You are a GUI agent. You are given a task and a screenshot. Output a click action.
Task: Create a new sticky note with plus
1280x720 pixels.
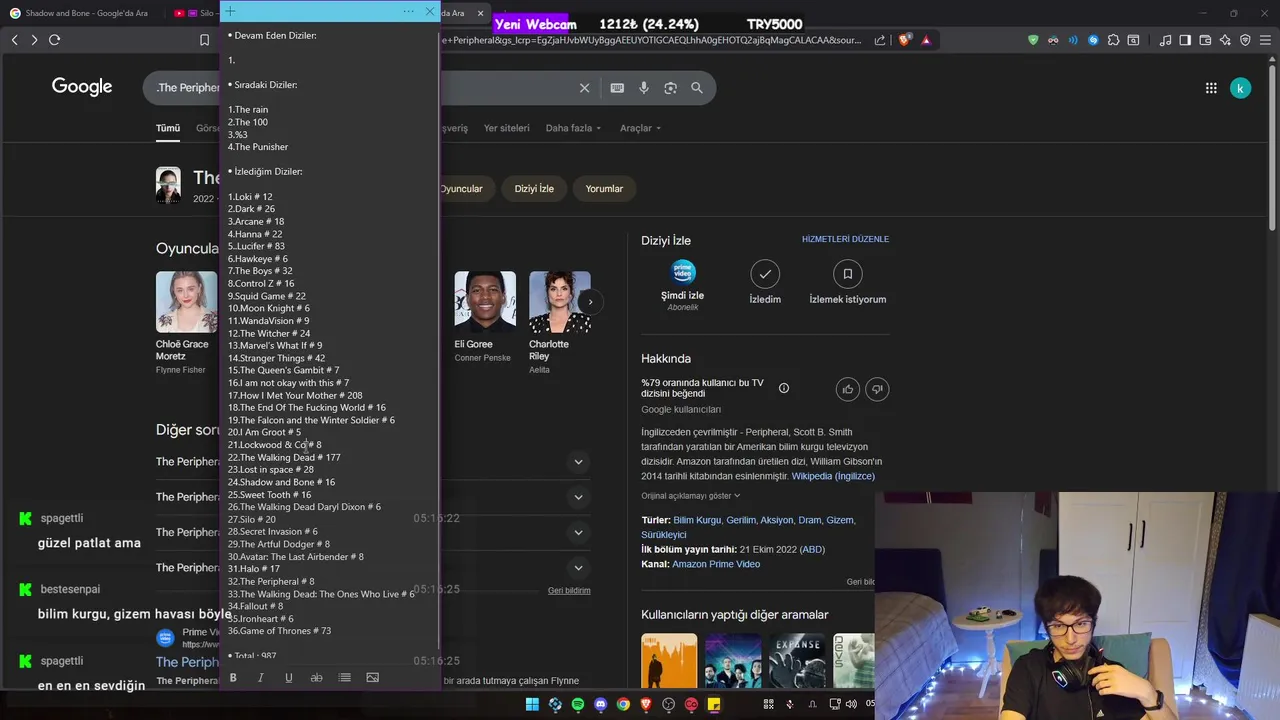230,11
